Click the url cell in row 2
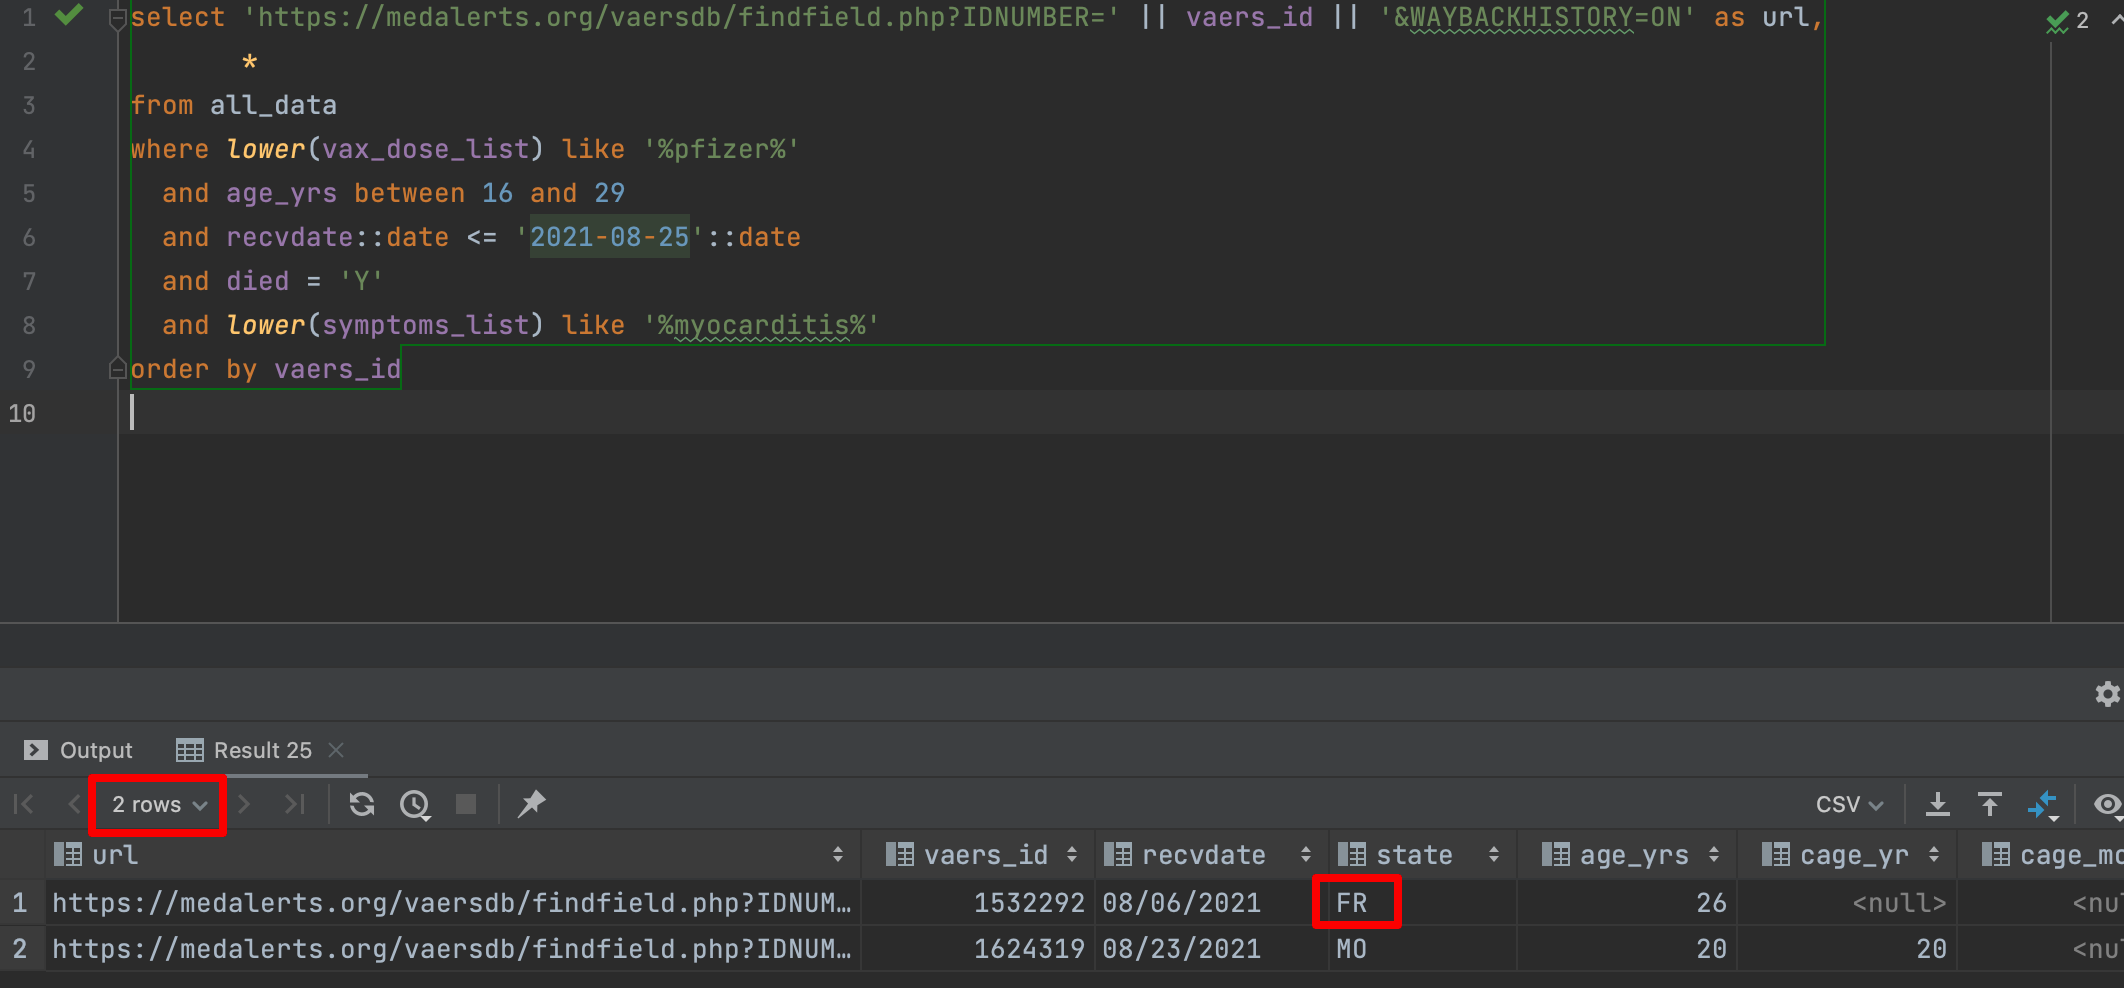2124x988 pixels. click(x=452, y=949)
